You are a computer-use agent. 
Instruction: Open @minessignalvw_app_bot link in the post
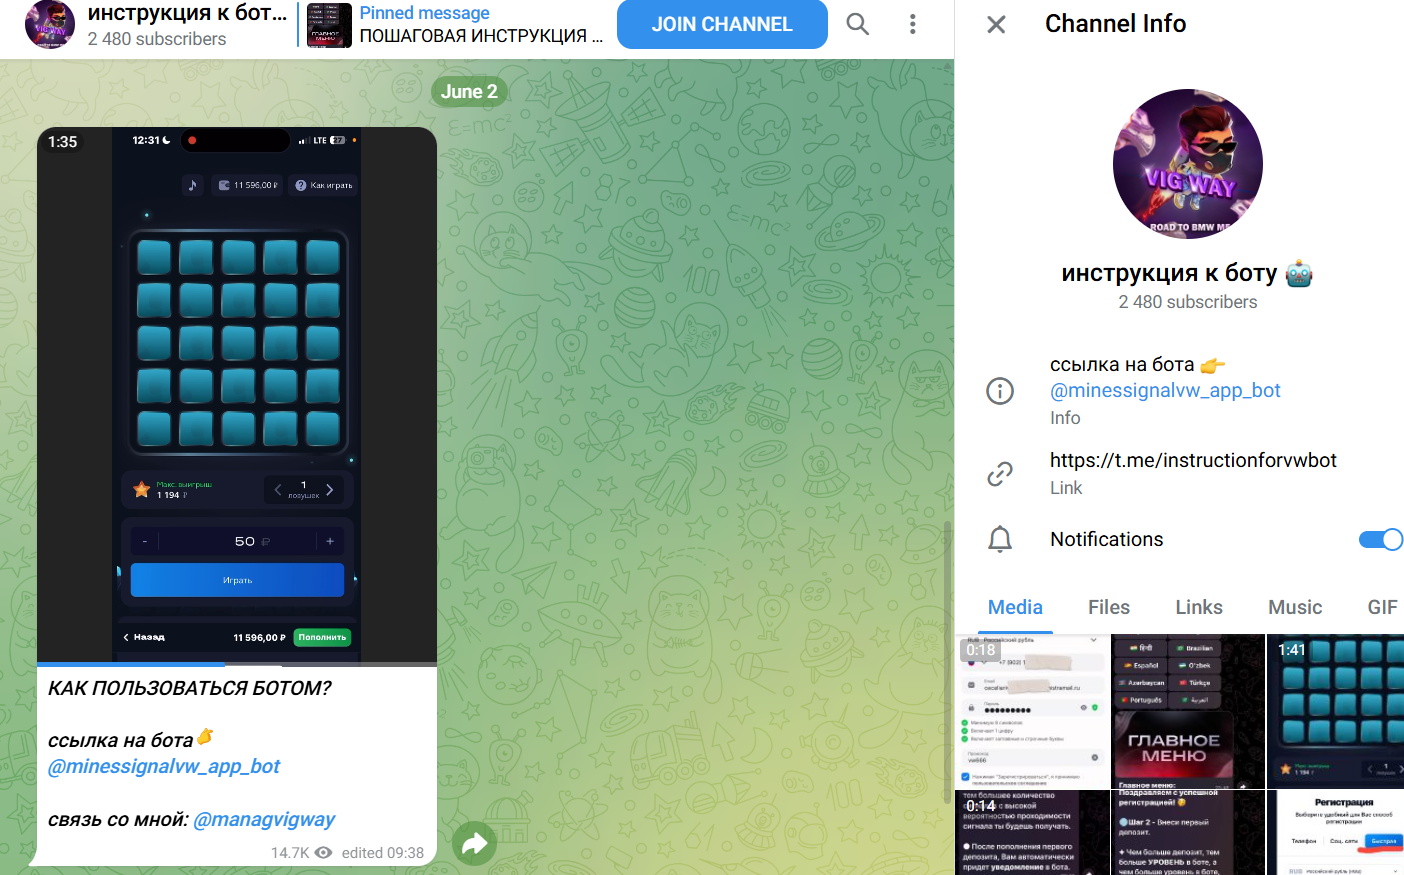click(x=164, y=767)
